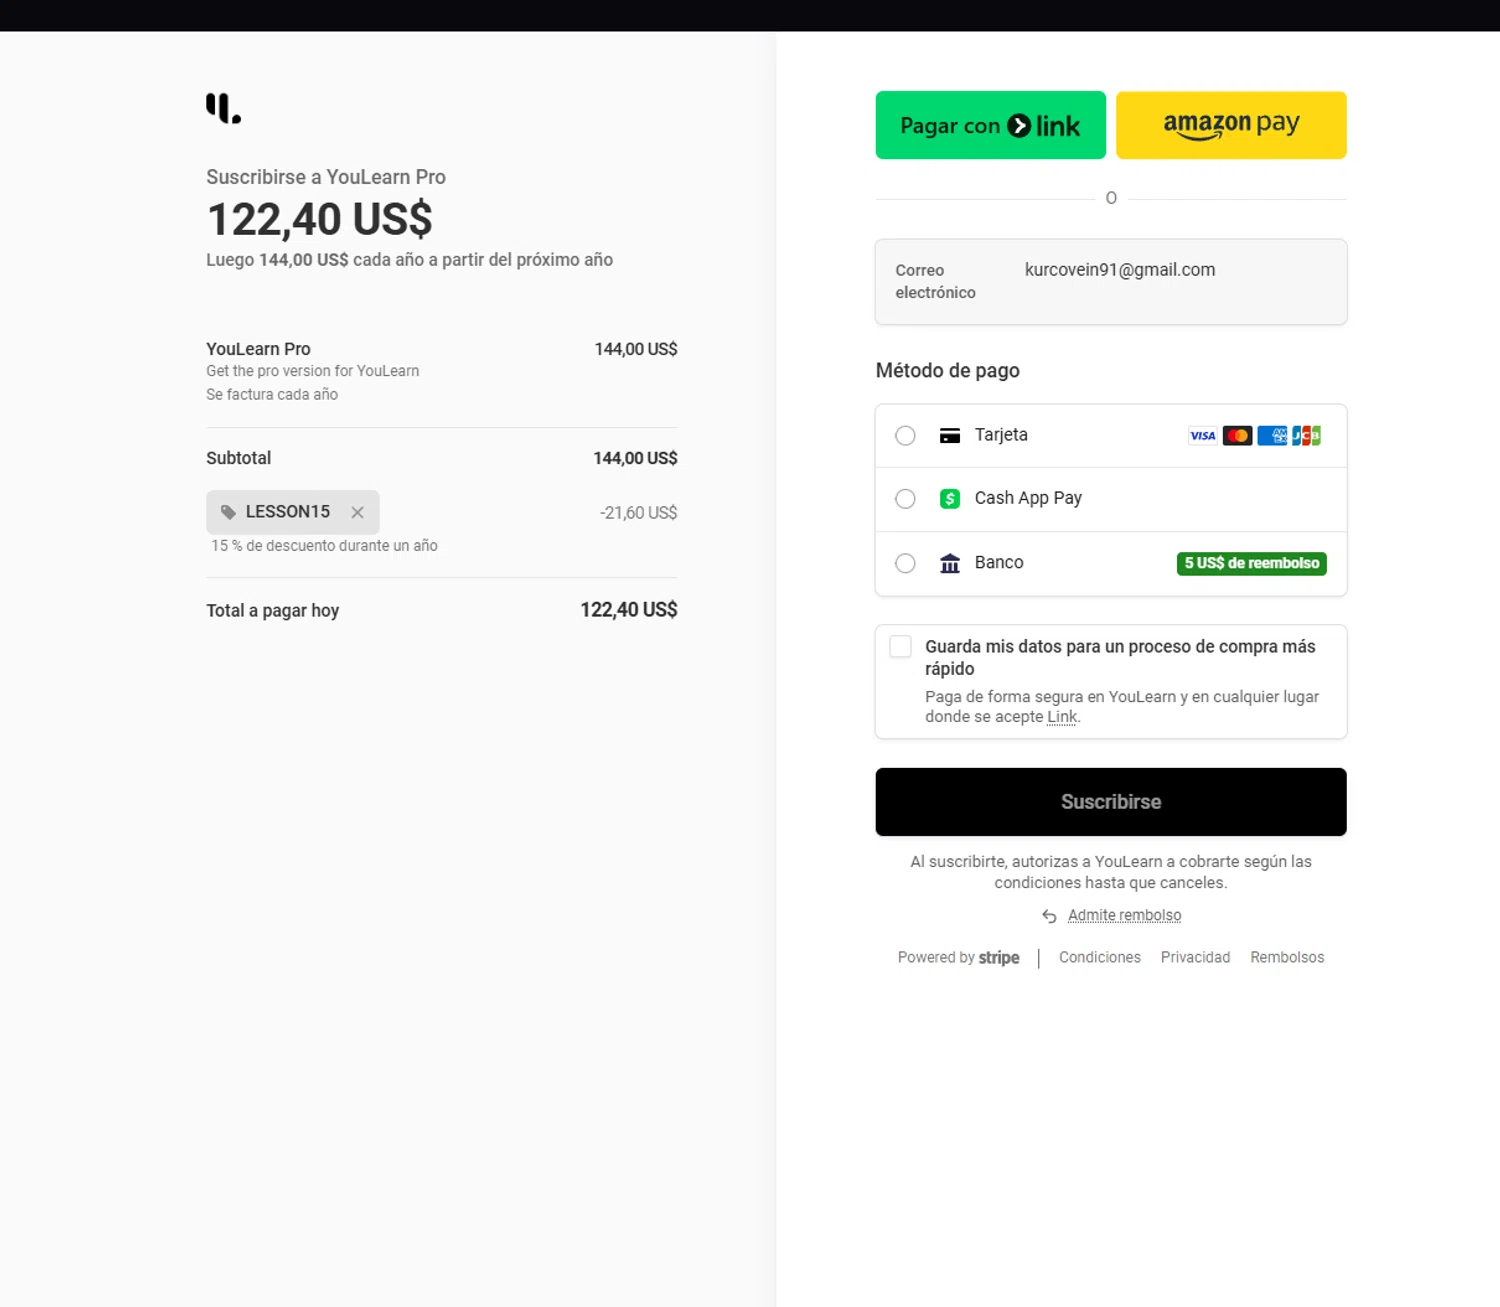Click the Mastercard logo
This screenshot has height=1307, width=1500.
tap(1237, 435)
